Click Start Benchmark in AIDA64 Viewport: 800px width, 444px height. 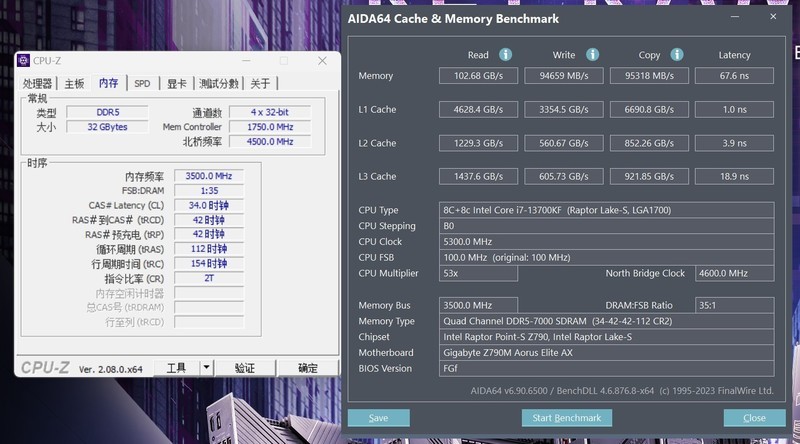[567, 418]
